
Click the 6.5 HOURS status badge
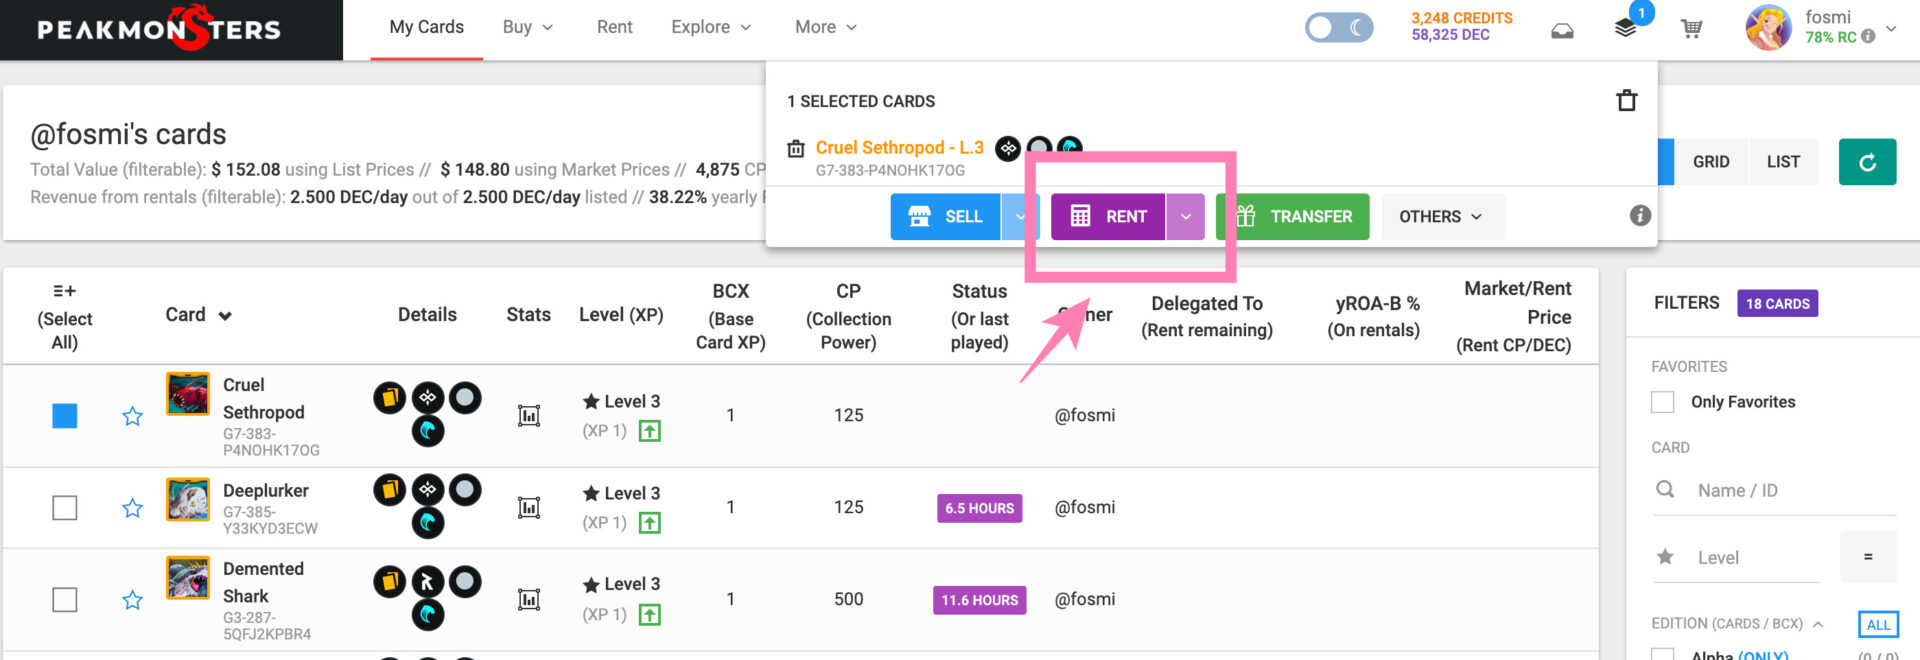pos(980,508)
